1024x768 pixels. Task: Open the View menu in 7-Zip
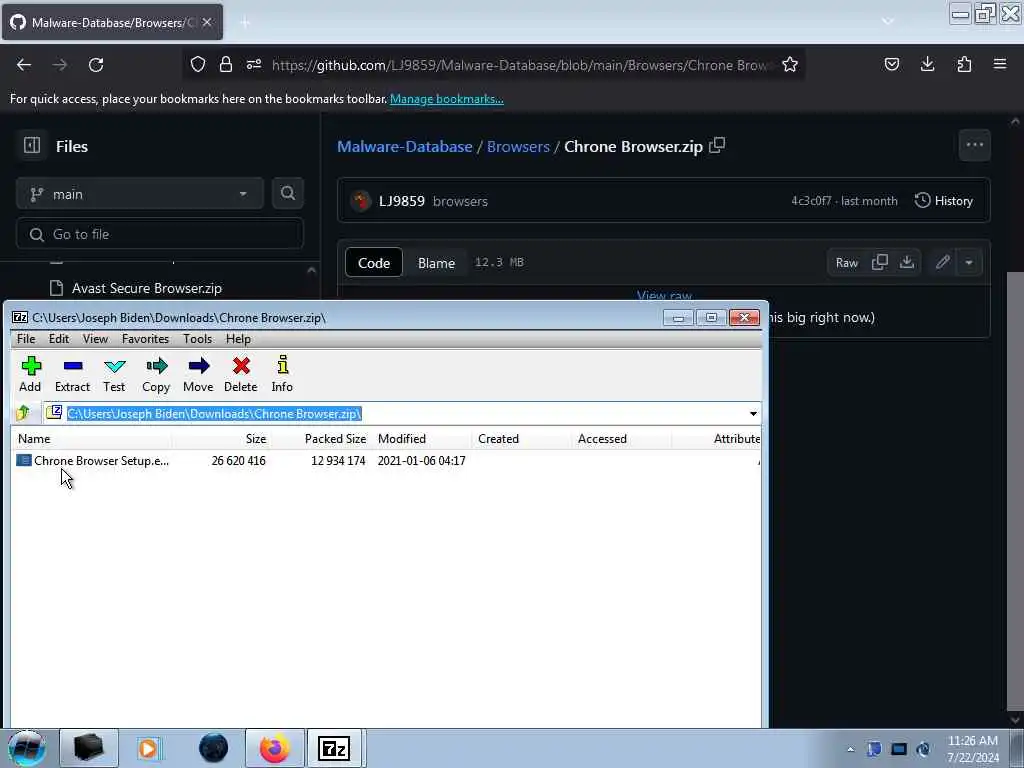(x=95, y=339)
